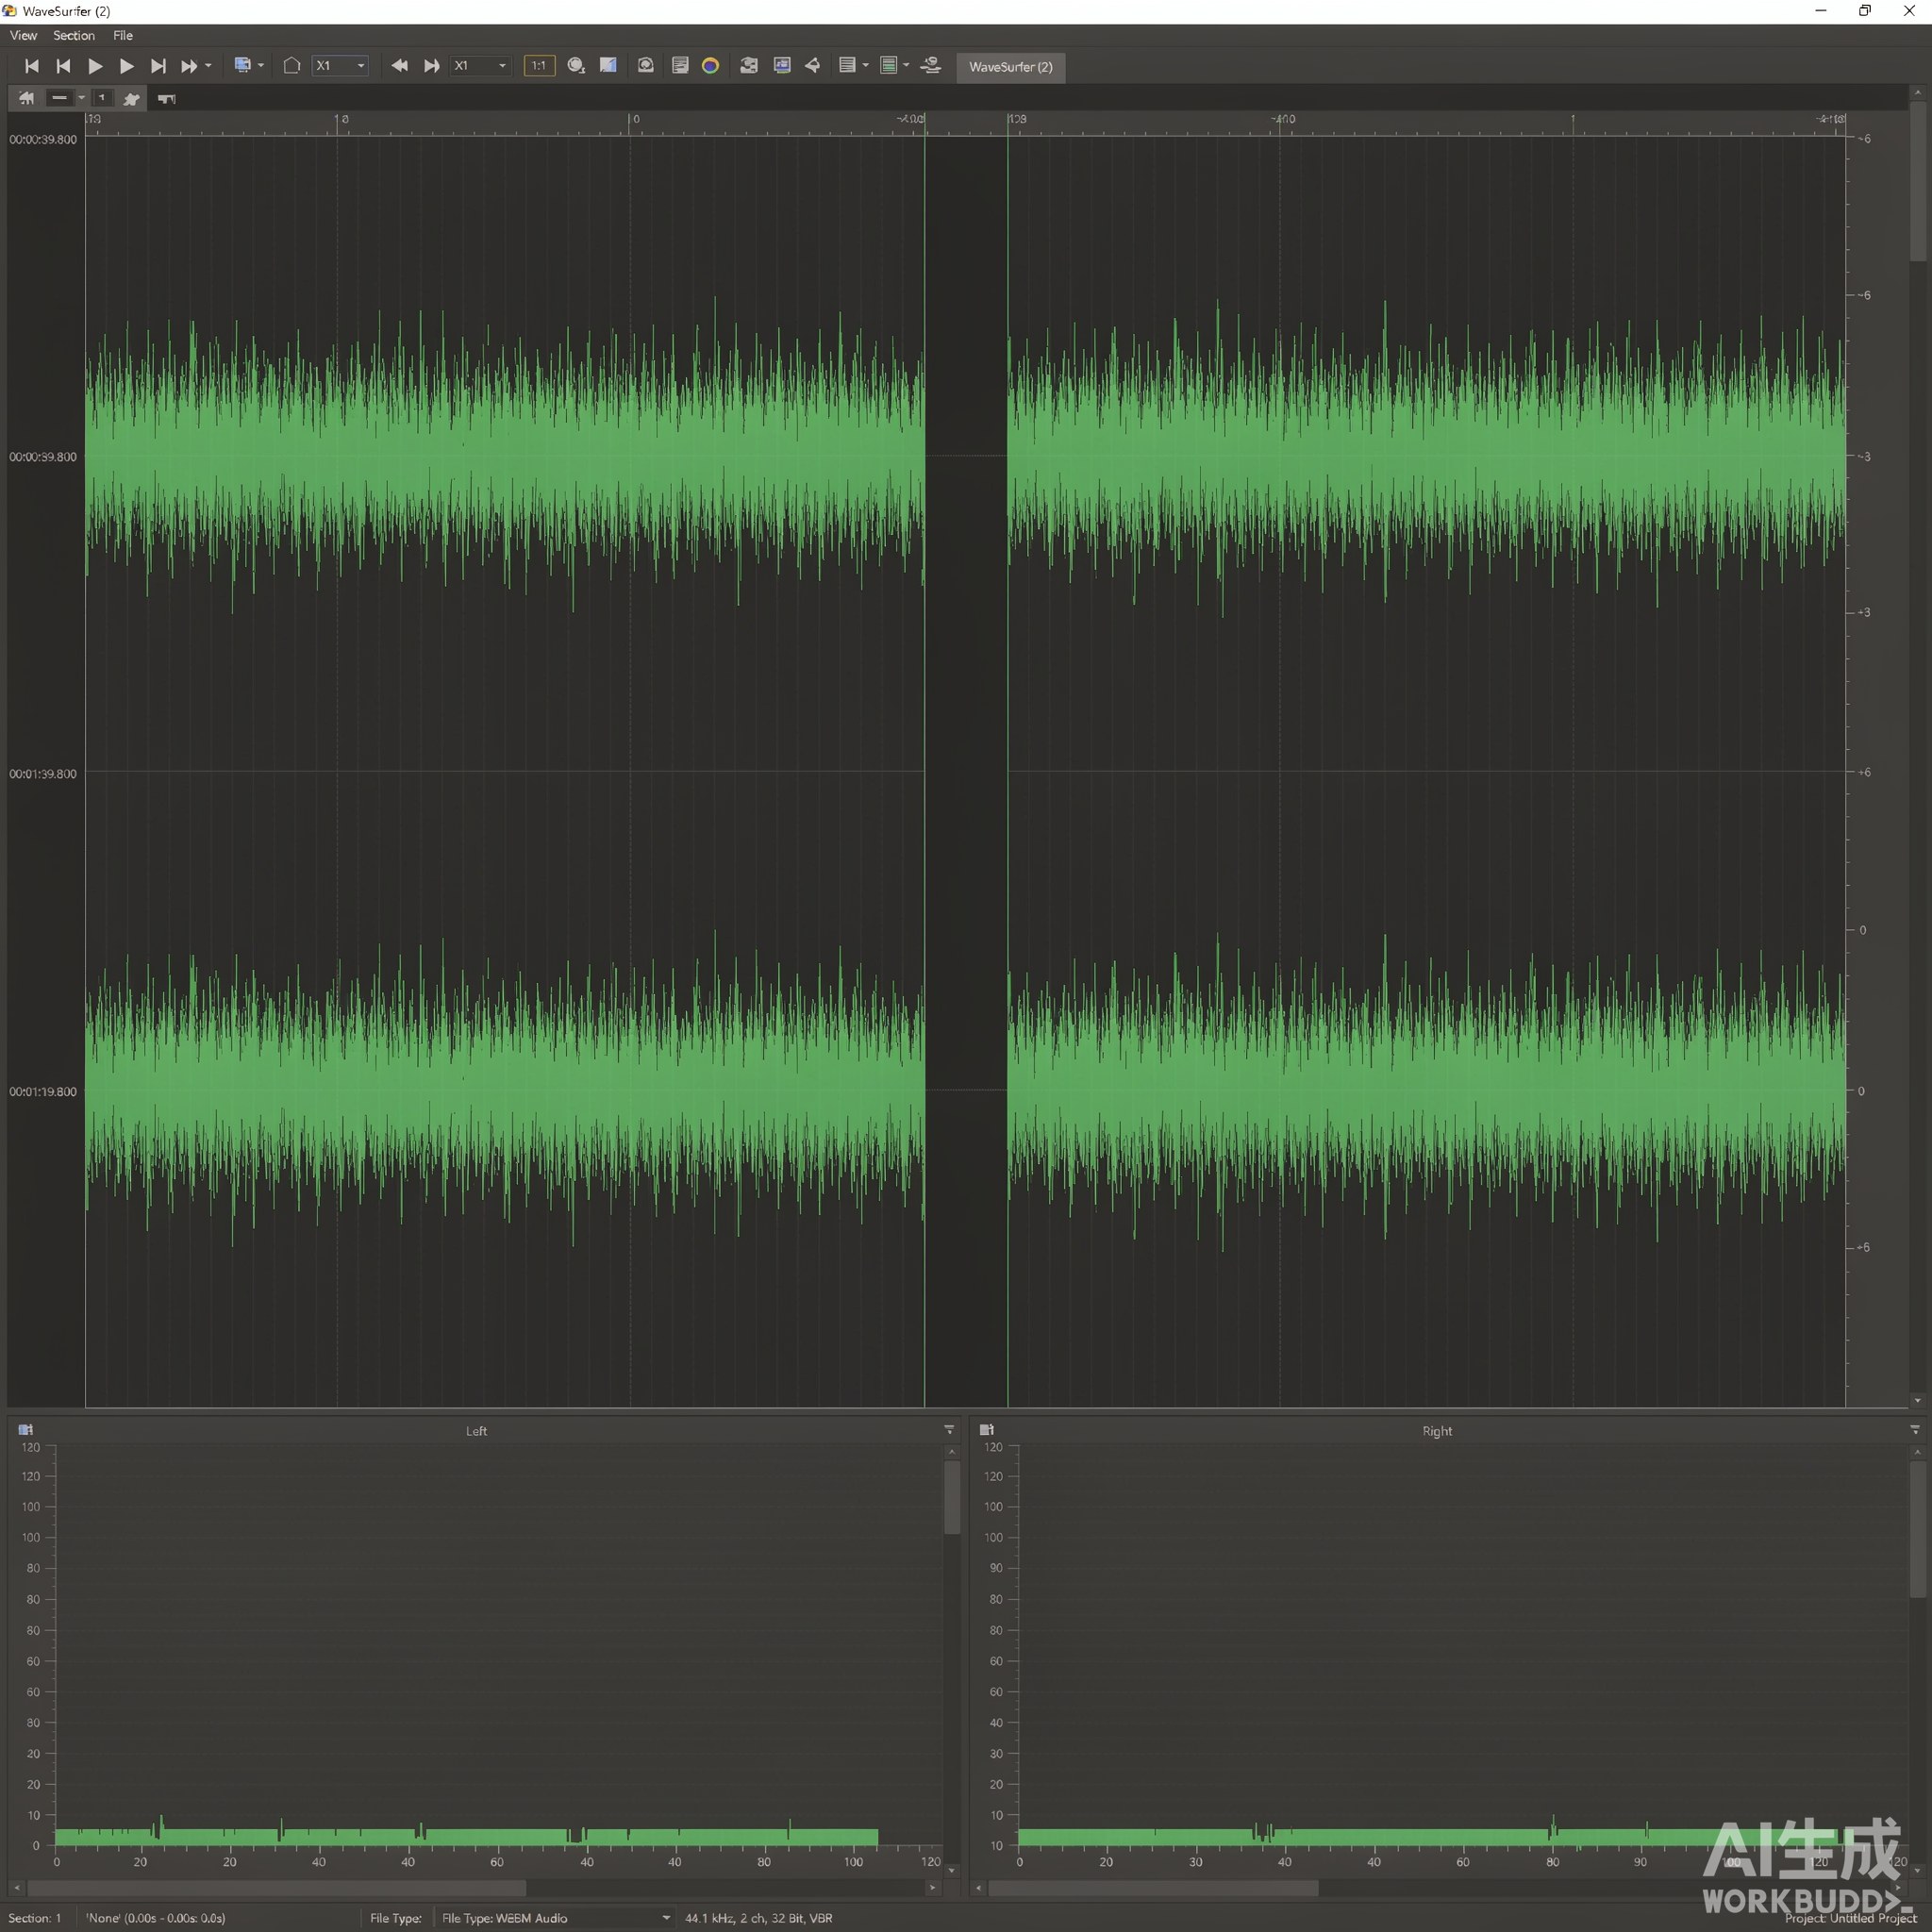Click the pentagon home-shaped icon

click(x=292, y=66)
